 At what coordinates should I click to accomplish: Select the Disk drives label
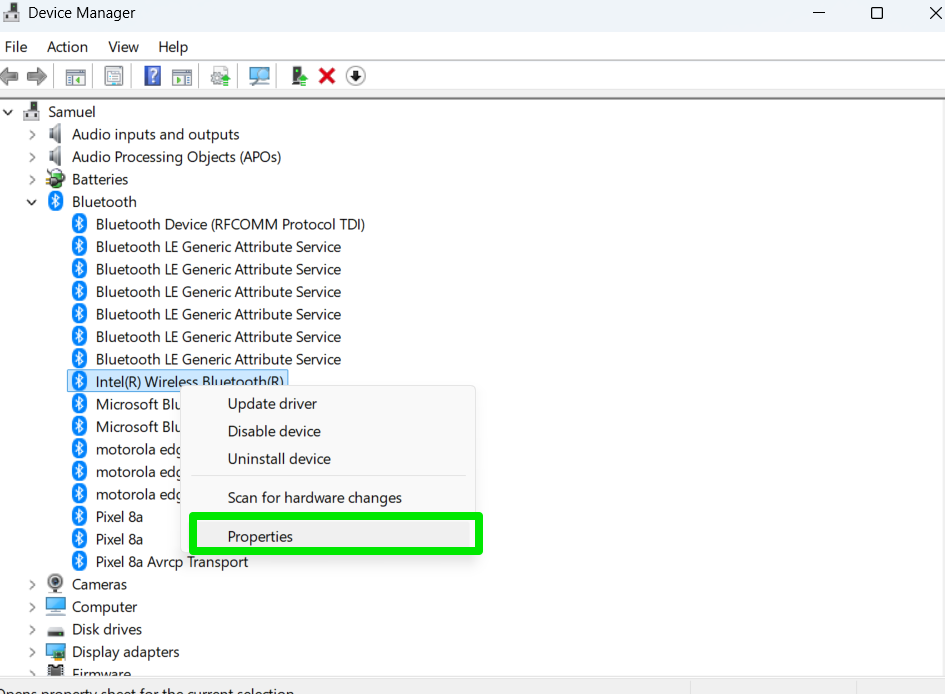click(107, 630)
